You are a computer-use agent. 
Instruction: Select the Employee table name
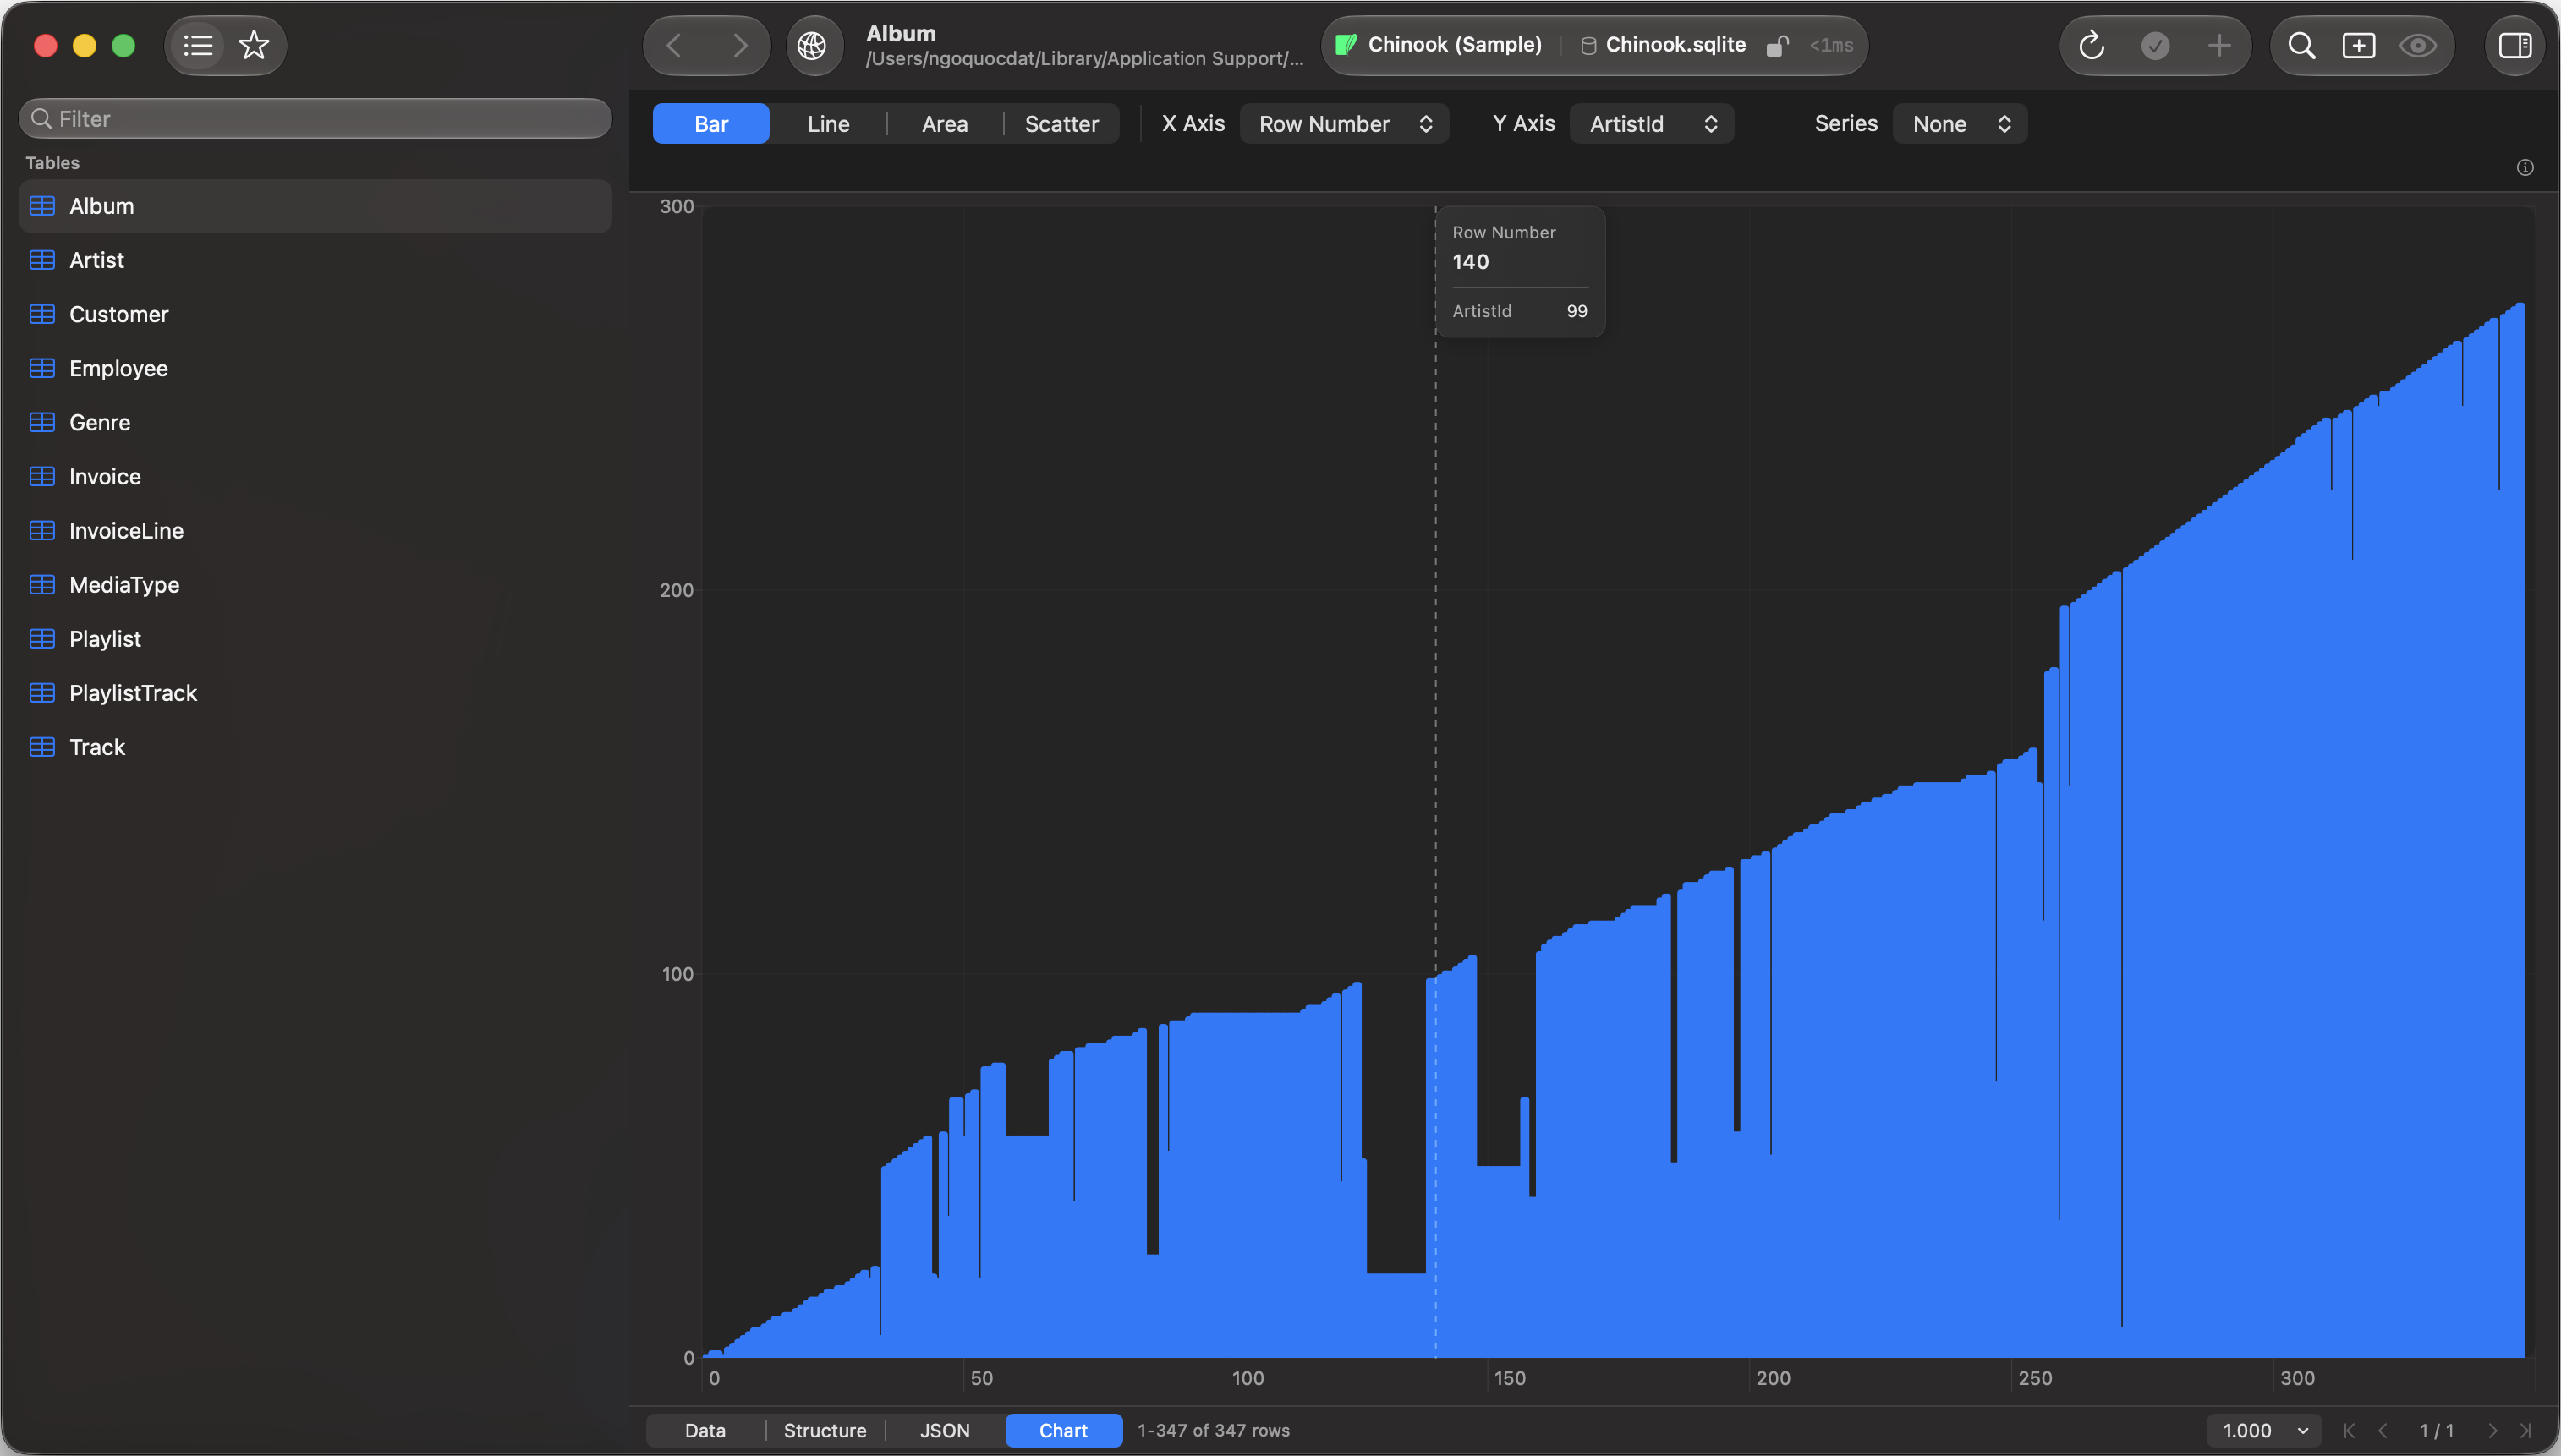coord(118,368)
